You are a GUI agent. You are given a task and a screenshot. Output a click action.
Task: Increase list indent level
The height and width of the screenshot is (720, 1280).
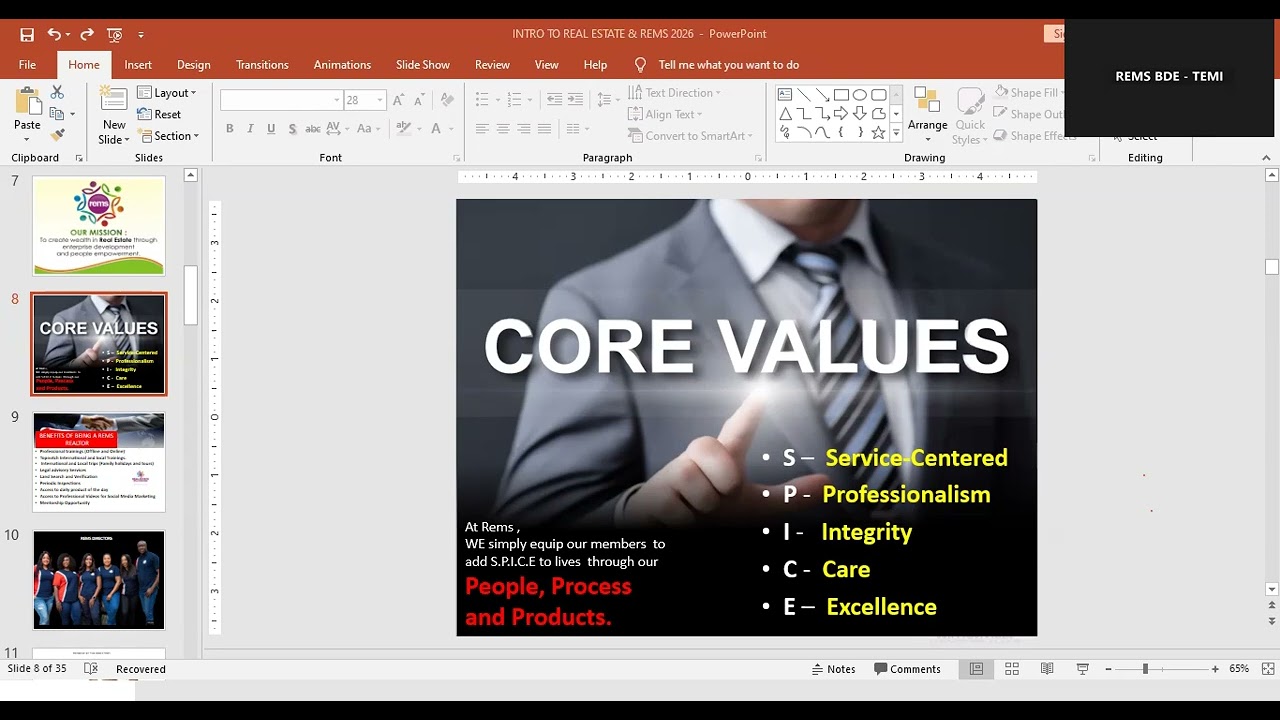coord(575,100)
